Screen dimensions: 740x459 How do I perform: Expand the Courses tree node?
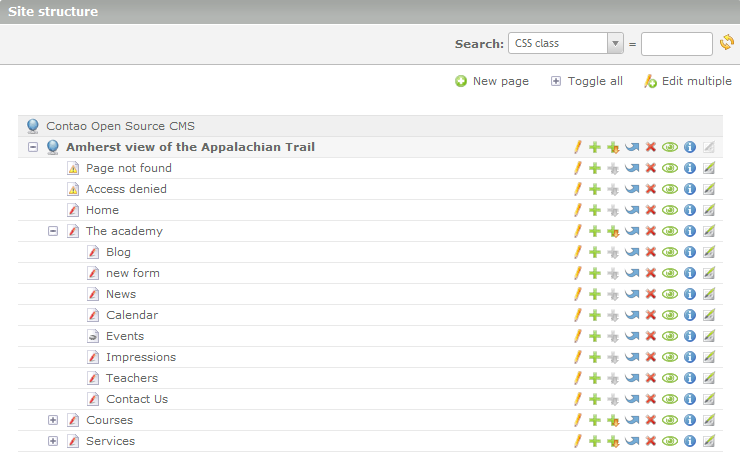53,420
